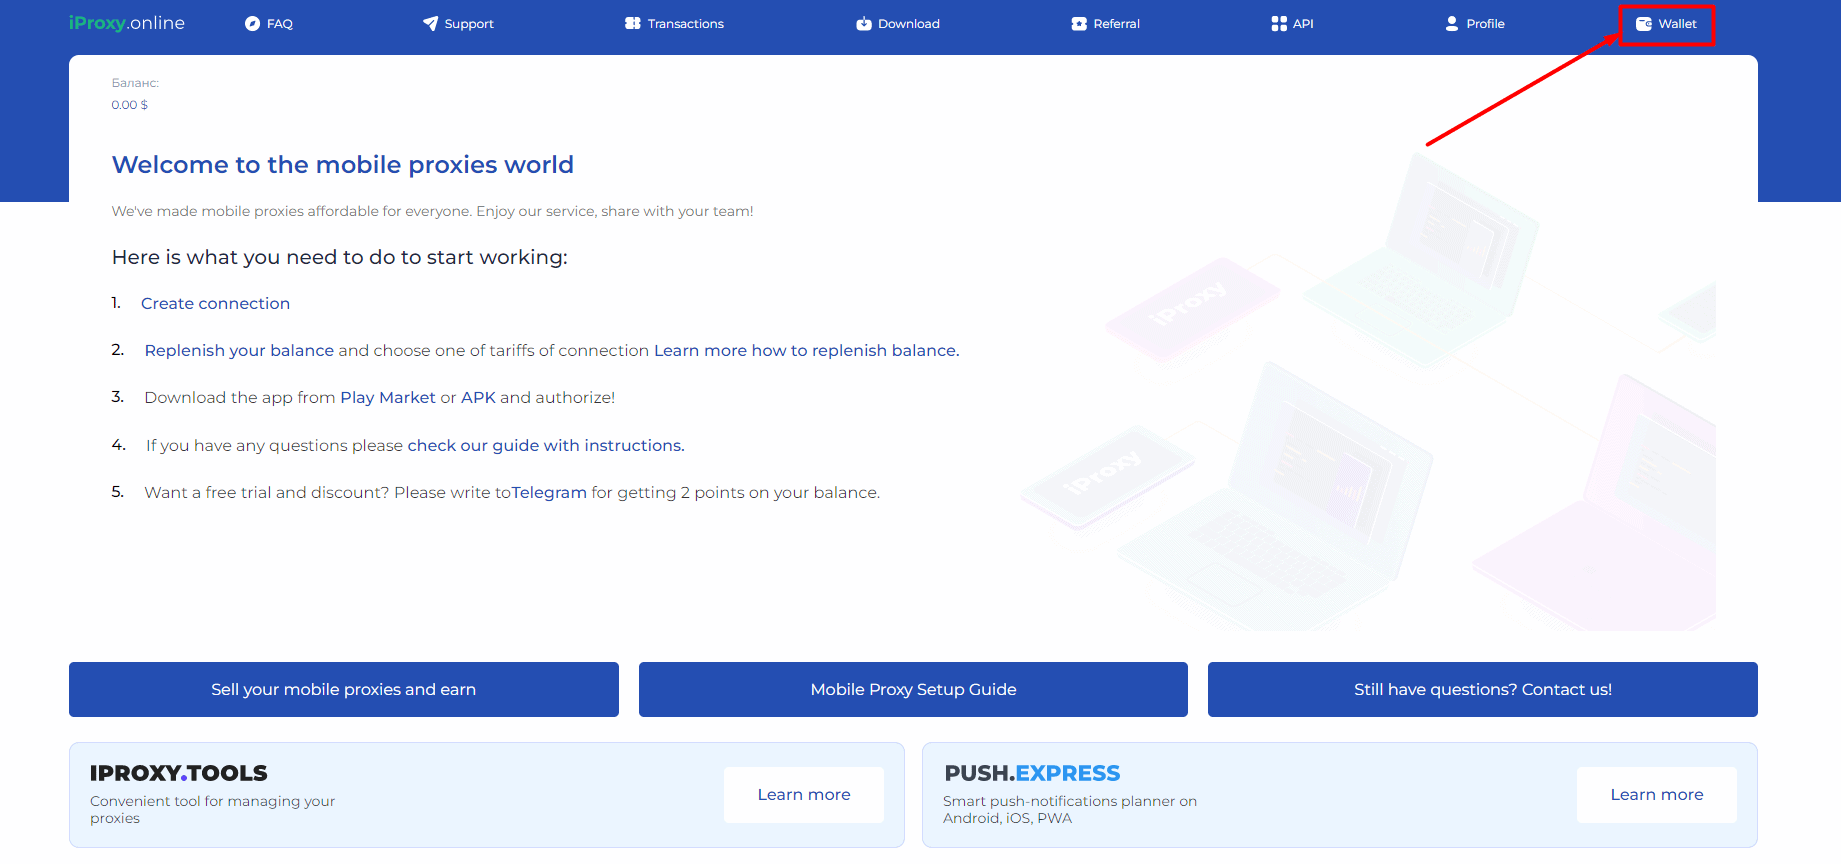
Task: Click the API grid icon
Action: click(1279, 24)
